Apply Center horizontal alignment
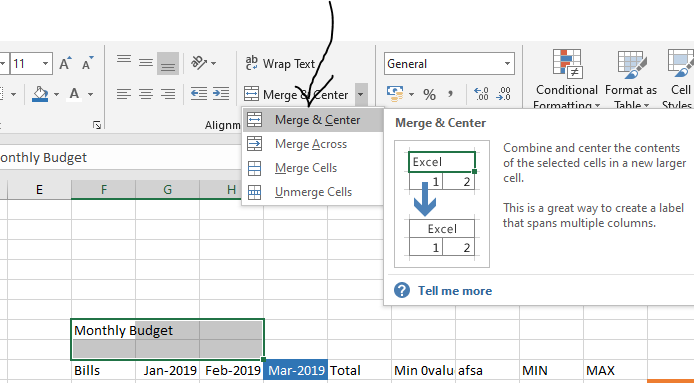The height and width of the screenshot is (383, 694). click(146, 94)
